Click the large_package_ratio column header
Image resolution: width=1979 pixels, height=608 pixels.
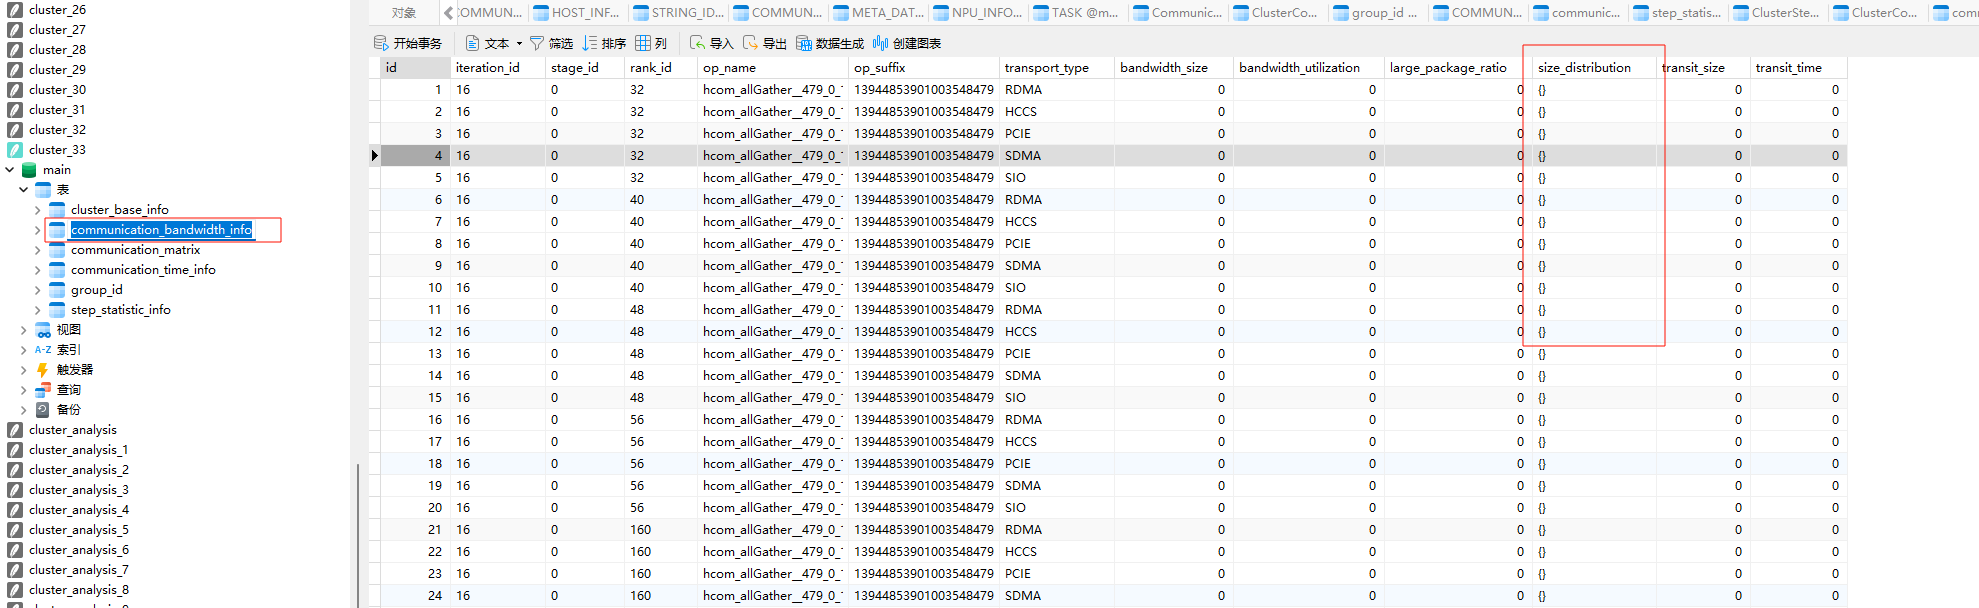[1457, 68]
